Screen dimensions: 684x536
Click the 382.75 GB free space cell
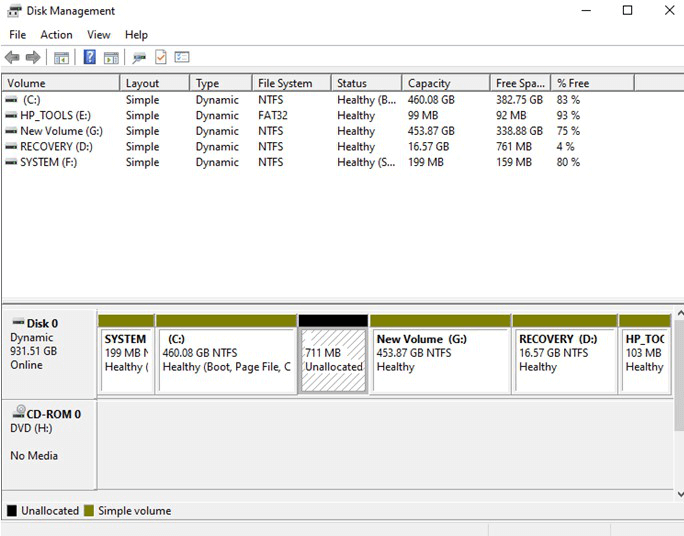(x=519, y=100)
